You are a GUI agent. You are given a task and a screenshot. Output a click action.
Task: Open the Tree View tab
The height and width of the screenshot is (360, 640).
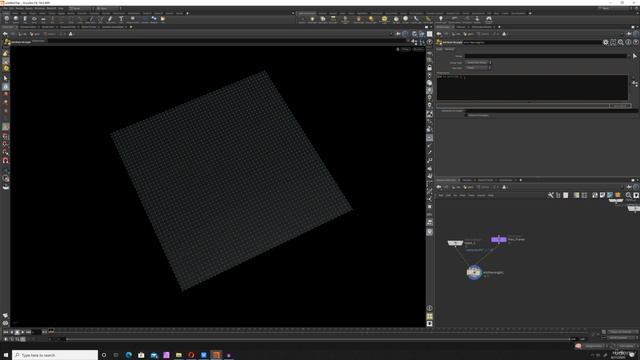(x=467, y=180)
